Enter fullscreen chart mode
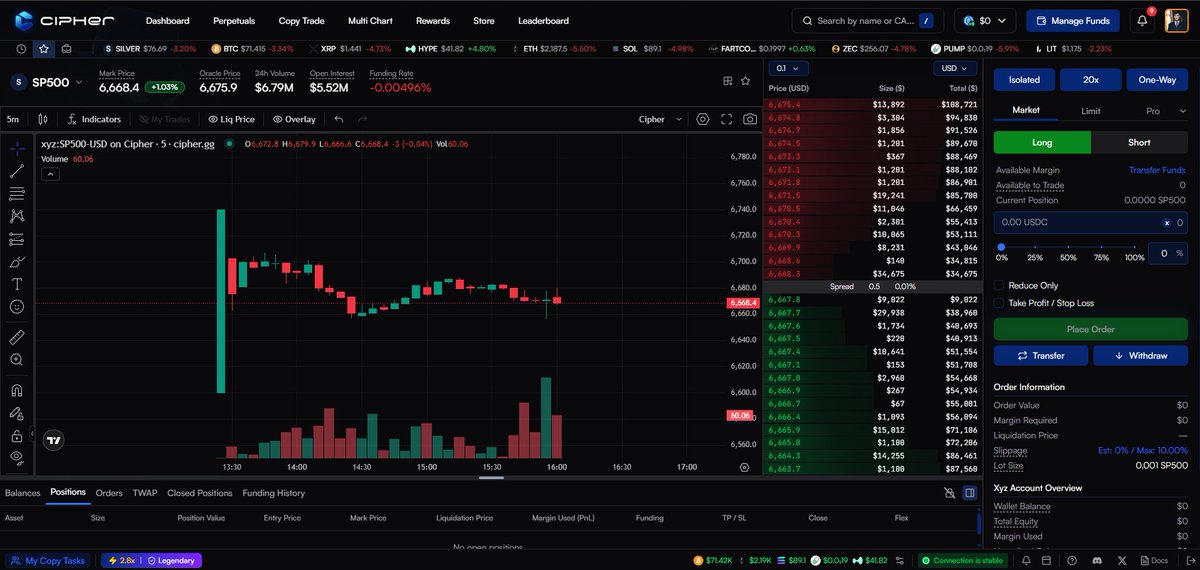The width and height of the screenshot is (1200, 570). pyautogui.click(x=727, y=119)
